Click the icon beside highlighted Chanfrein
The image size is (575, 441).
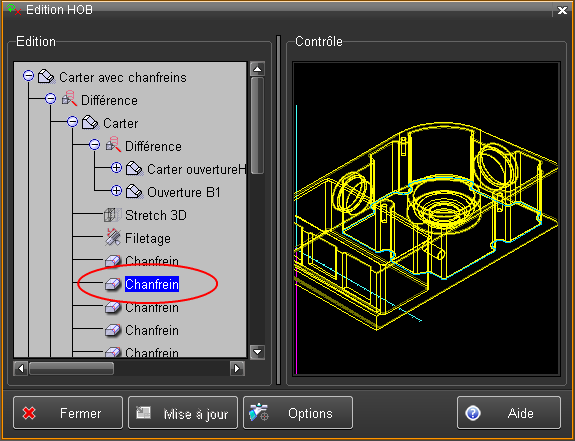tap(113, 284)
